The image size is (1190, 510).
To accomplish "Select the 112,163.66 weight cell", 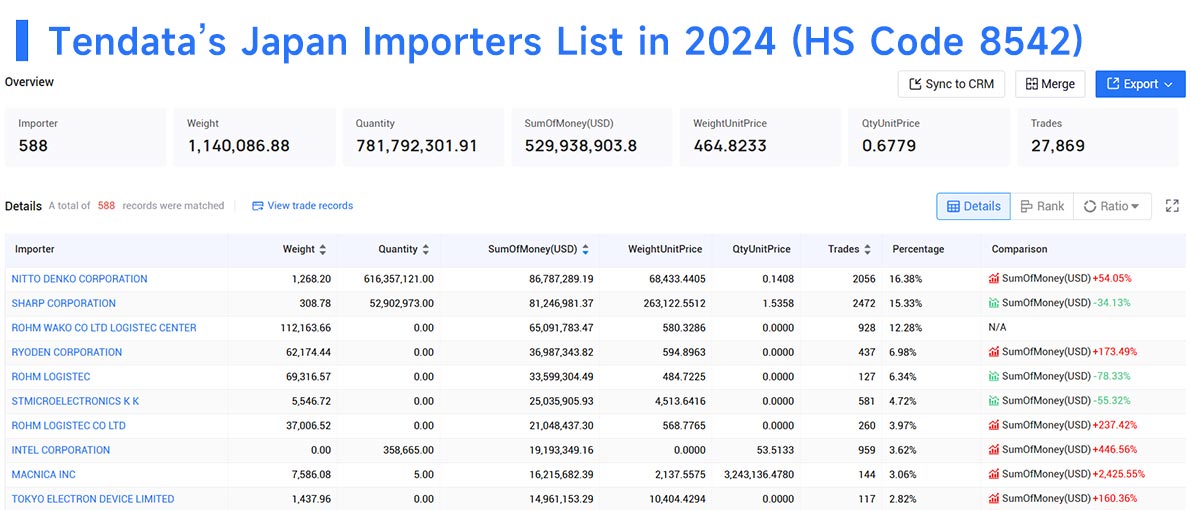I will [x=306, y=328].
